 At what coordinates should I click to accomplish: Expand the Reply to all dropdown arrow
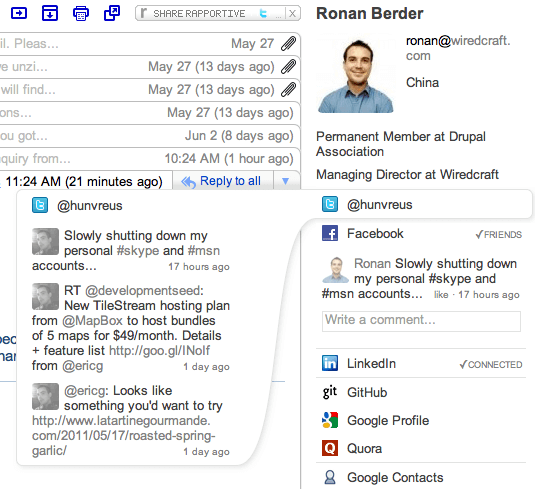pos(286,181)
